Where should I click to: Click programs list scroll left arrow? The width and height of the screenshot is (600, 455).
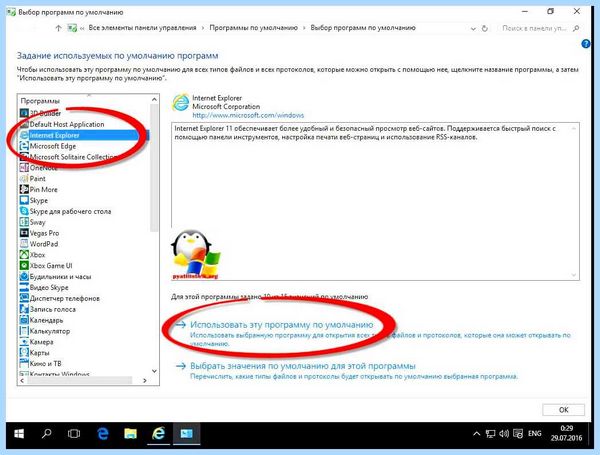[x=22, y=380]
